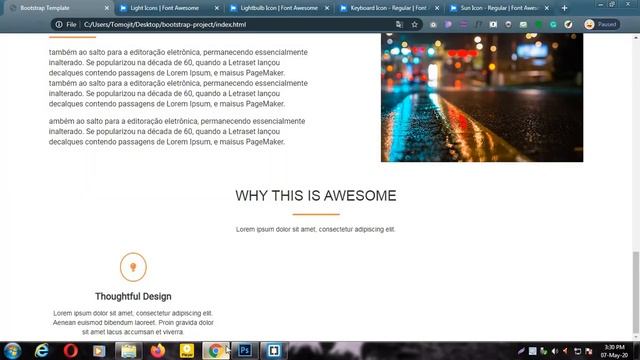Image resolution: width=640 pixels, height=360 pixels.
Task: Close the Keyboard Icon tab
Action: pyautogui.click(x=437, y=8)
